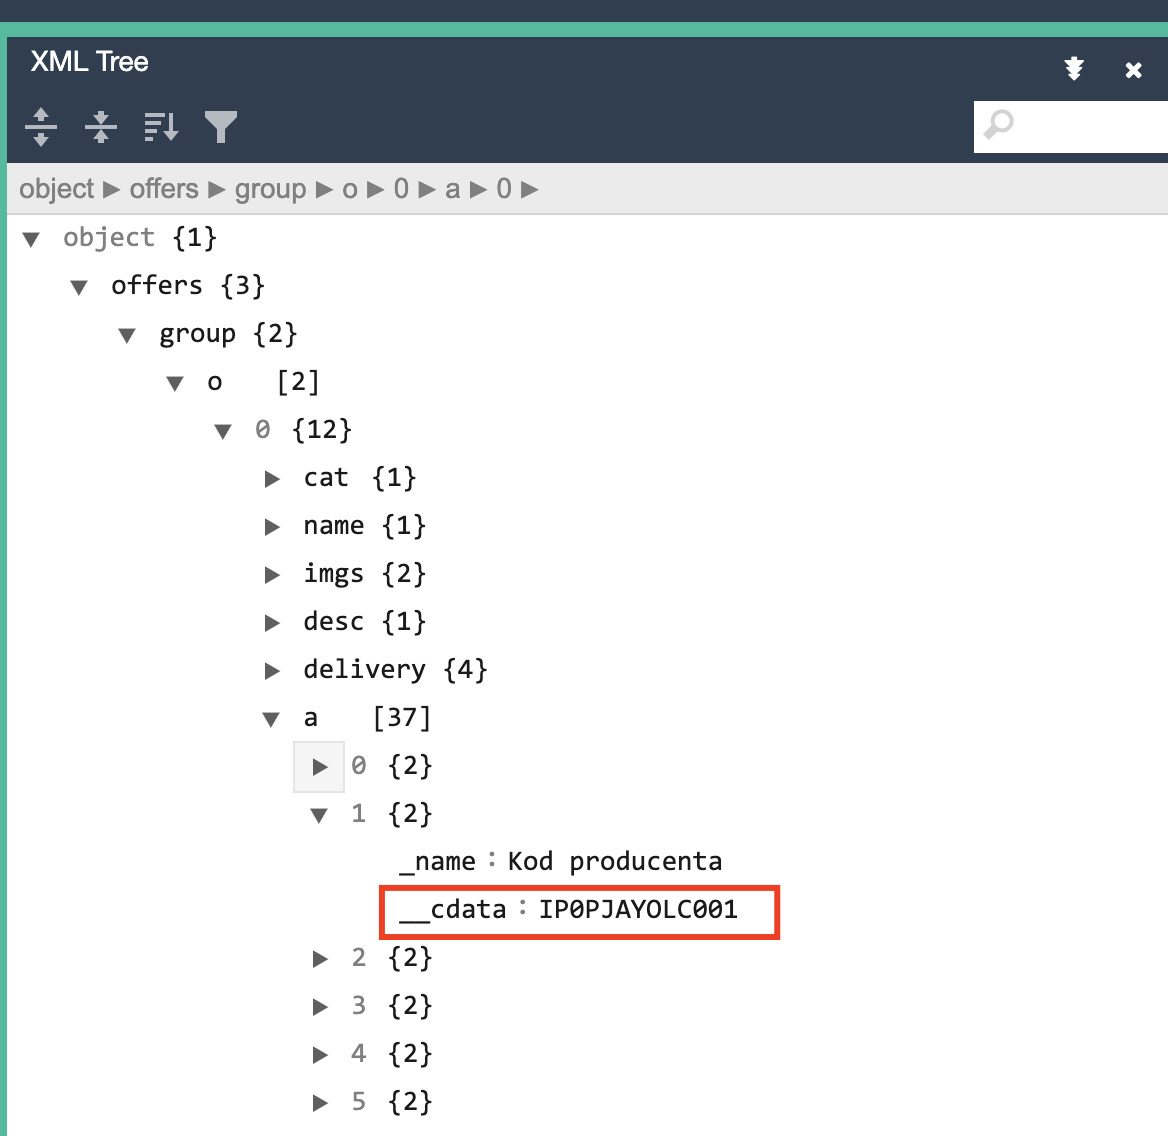Open the breadcrumb arrow after 'group'
This screenshot has height=1136, width=1168.
(x=324, y=190)
